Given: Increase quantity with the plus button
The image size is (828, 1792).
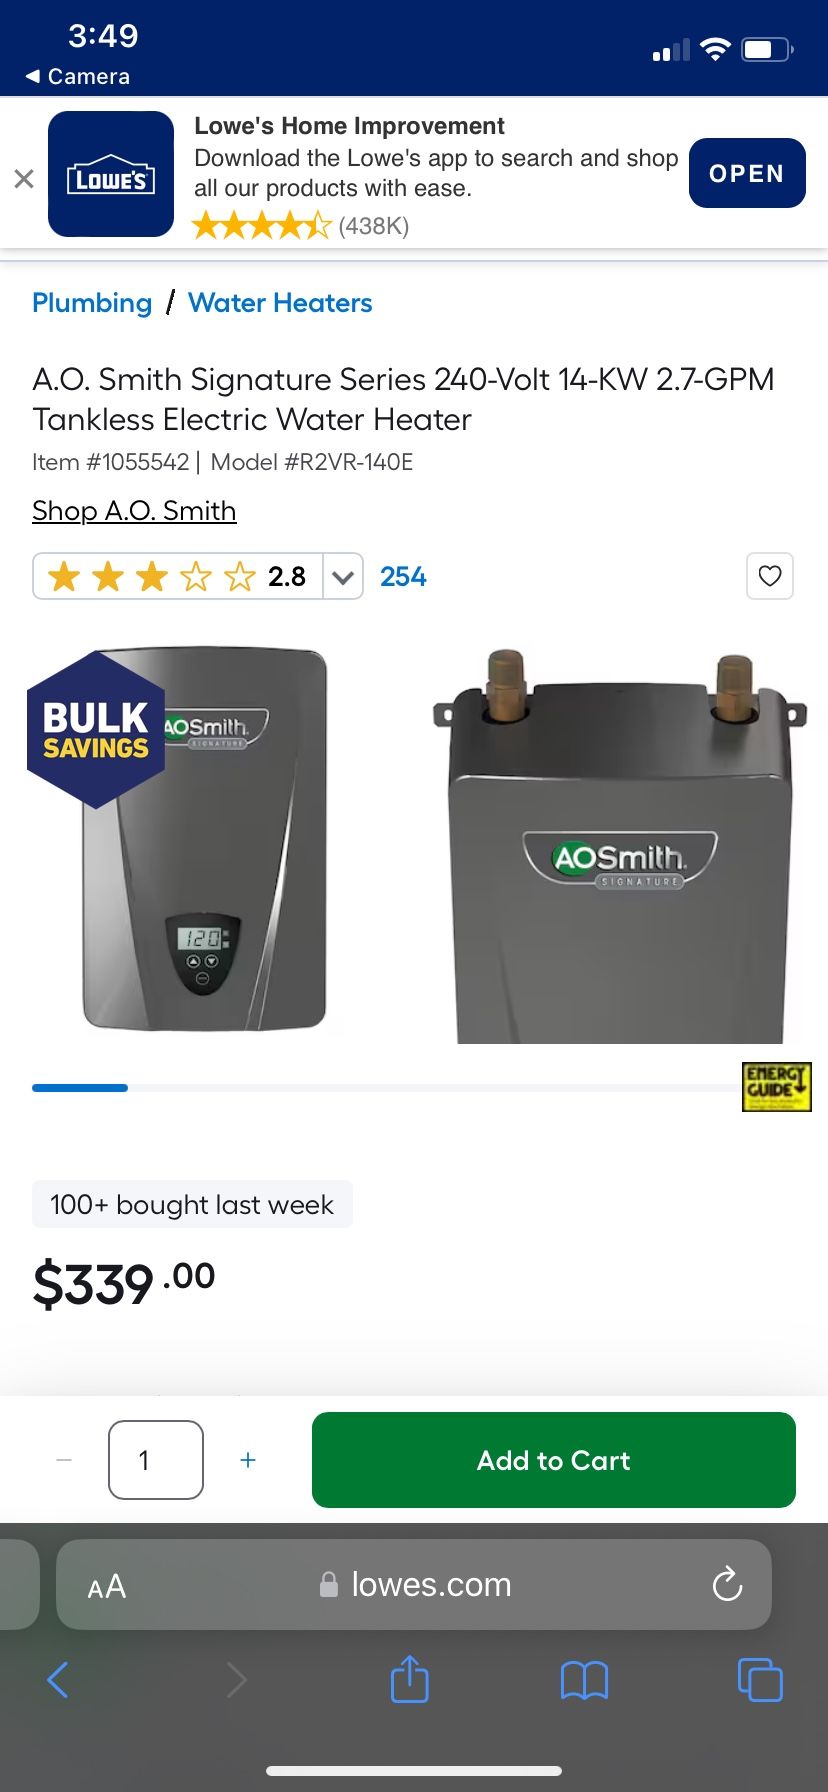Looking at the screenshot, I should tap(248, 1460).
